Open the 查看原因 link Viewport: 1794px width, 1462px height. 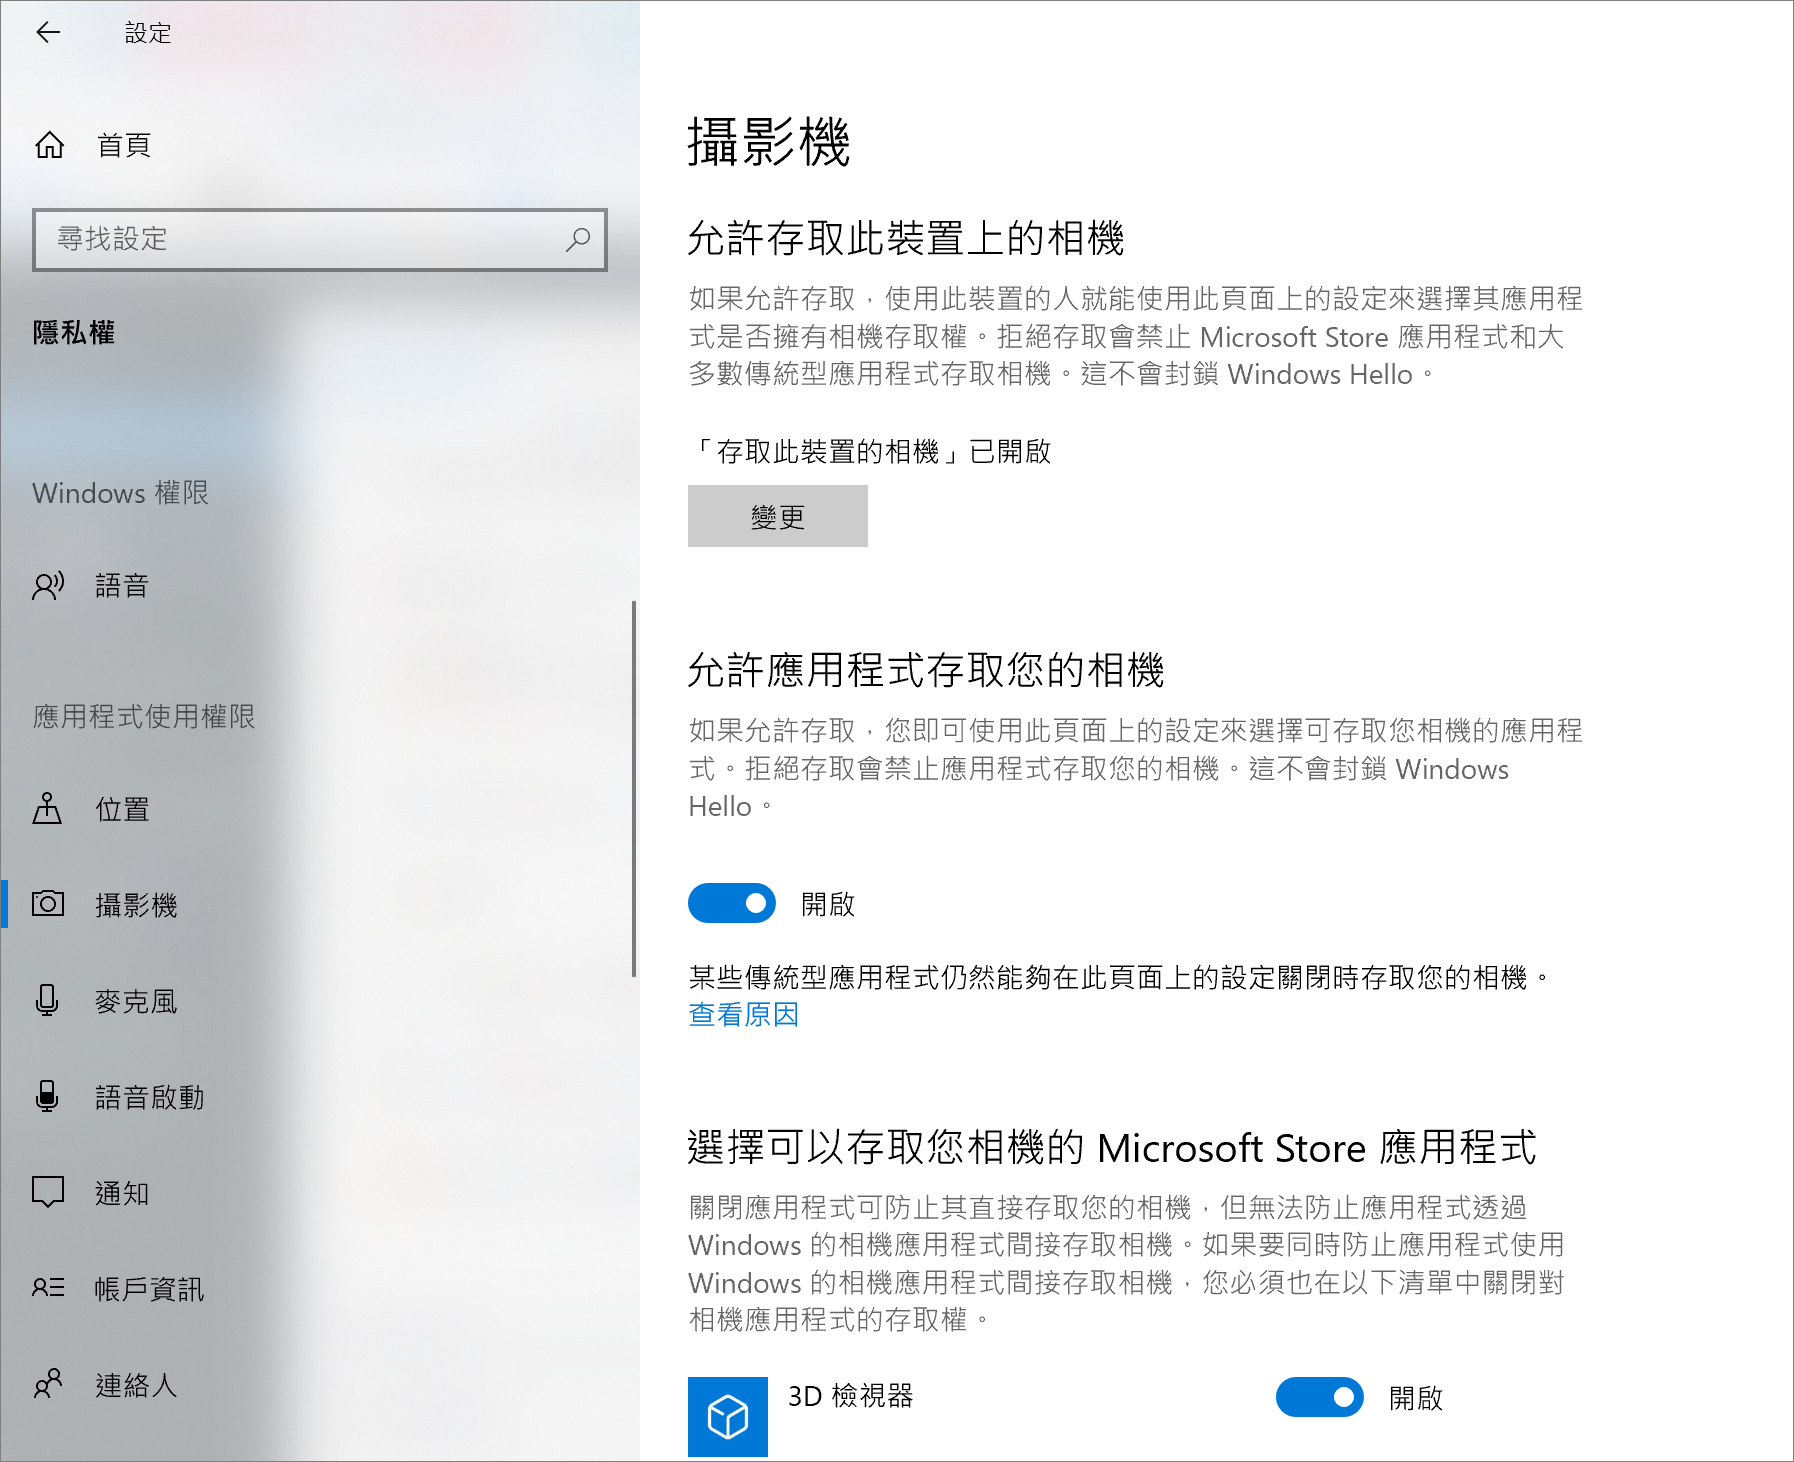pos(743,1015)
